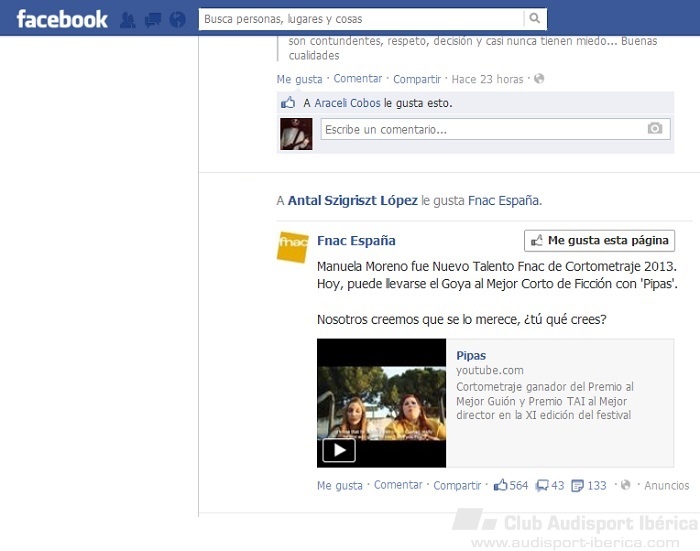Viewport: 700px width, 551px height.
Task: Click thumbs-up icon beside Araceli Cobos
Action: pos(288,103)
